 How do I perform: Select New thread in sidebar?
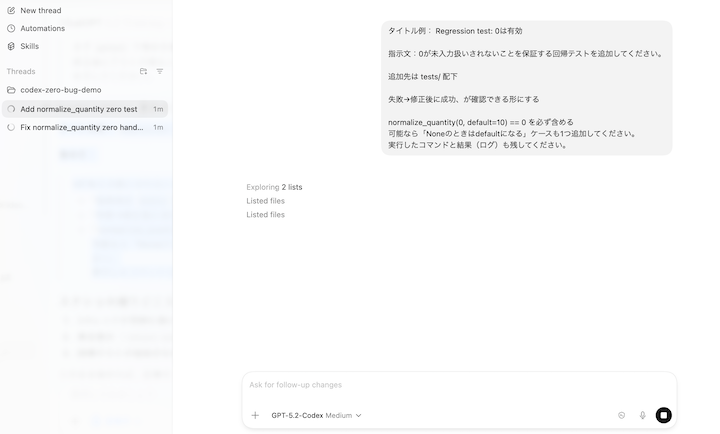click(41, 10)
